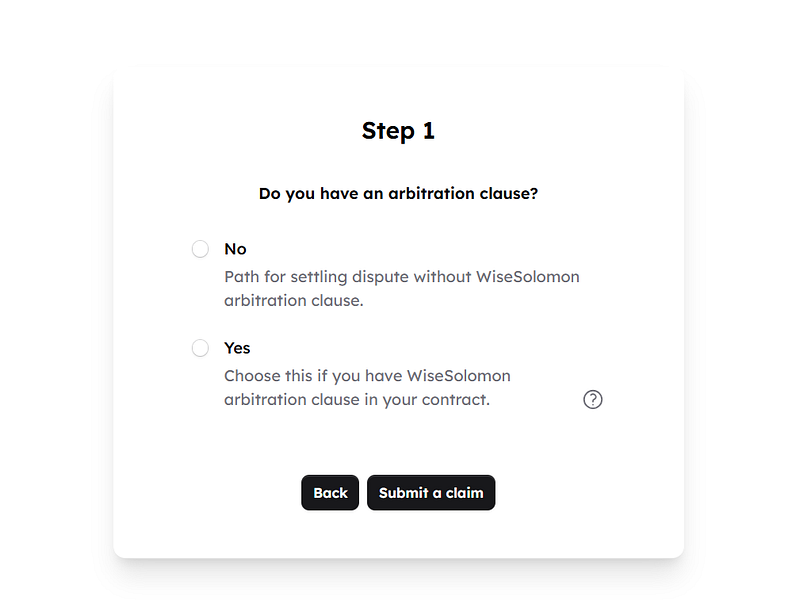Click the circular help icon beside Yes description
The image size is (800, 600).
click(592, 399)
